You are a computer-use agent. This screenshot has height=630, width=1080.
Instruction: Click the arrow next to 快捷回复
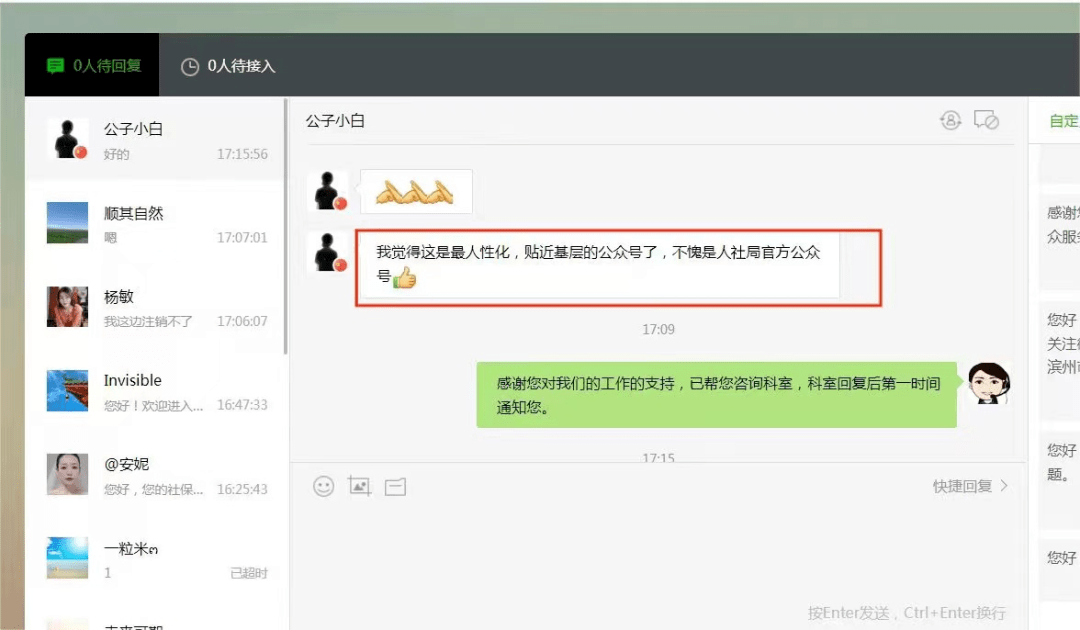point(1004,486)
